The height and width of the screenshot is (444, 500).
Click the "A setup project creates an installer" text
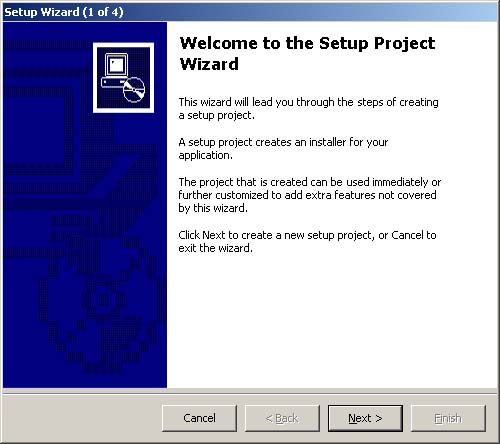coord(283,148)
